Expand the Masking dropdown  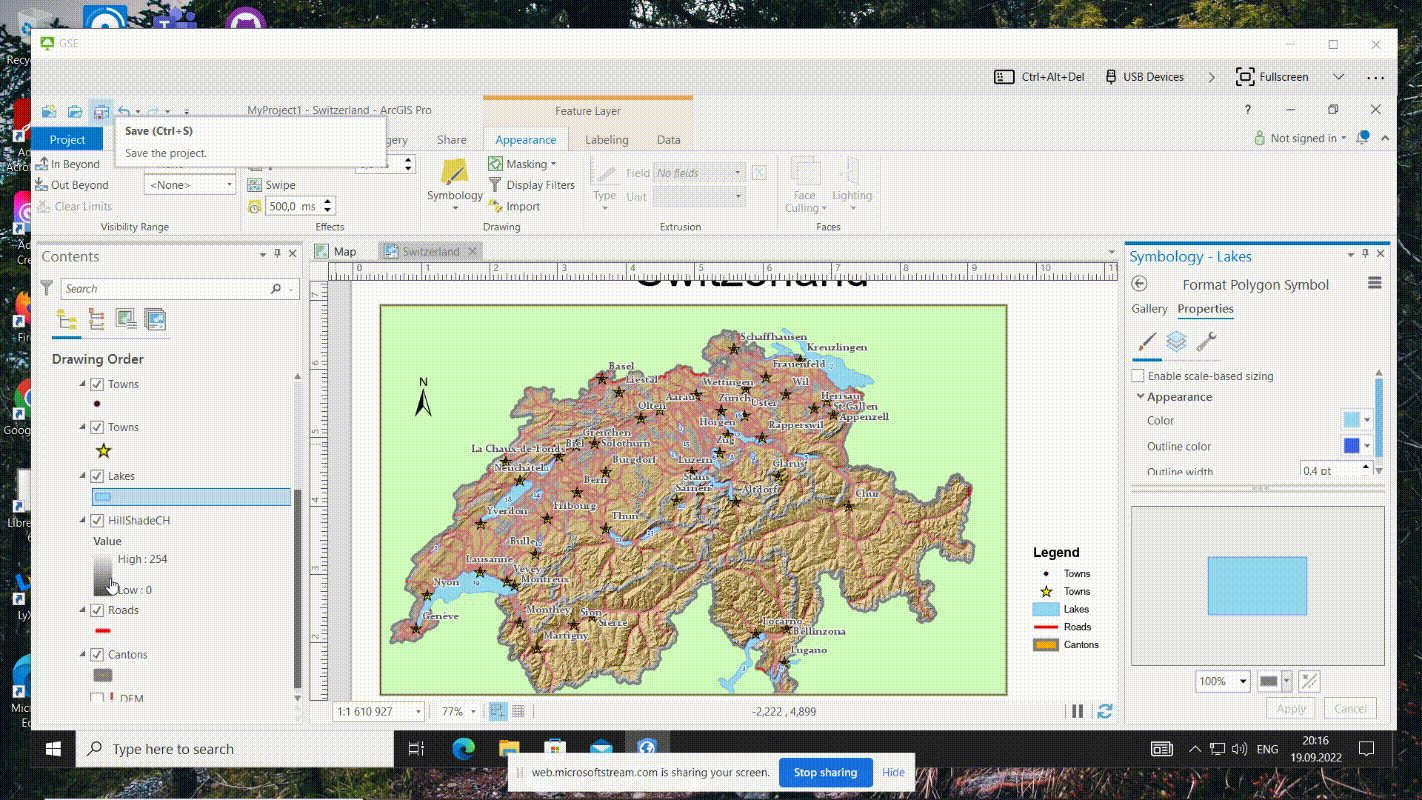click(x=553, y=164)
